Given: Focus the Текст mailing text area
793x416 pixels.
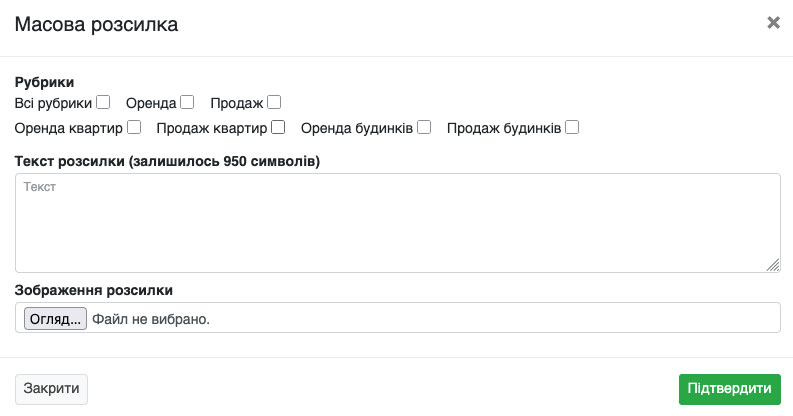Looking at the screenshot, I should pos(397,222).
